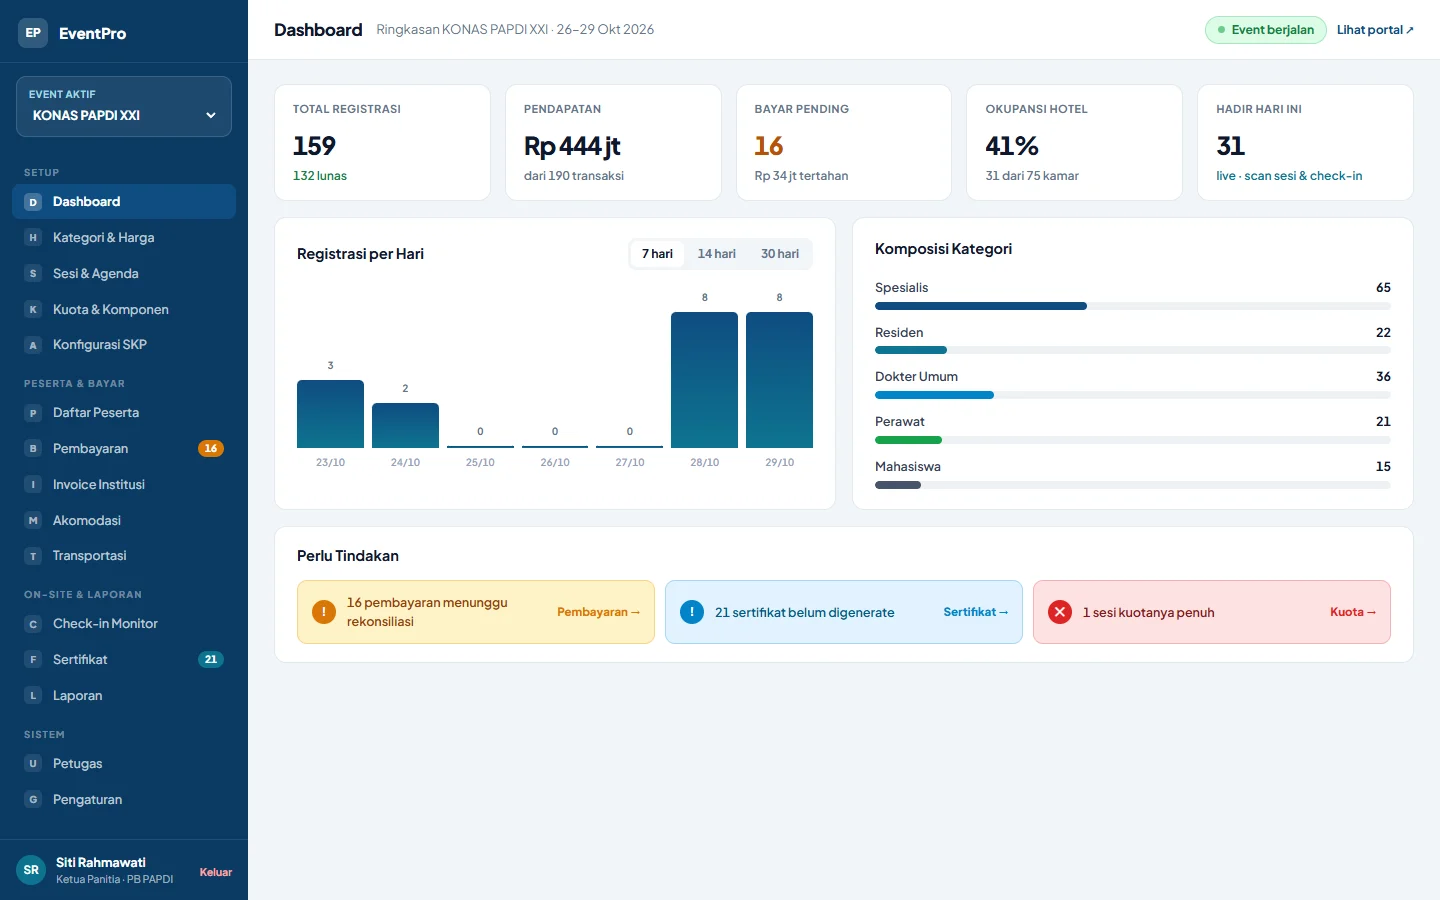Click the Petugas letter icon U
The image size is (1440, 900).
[x=33, y=764]
